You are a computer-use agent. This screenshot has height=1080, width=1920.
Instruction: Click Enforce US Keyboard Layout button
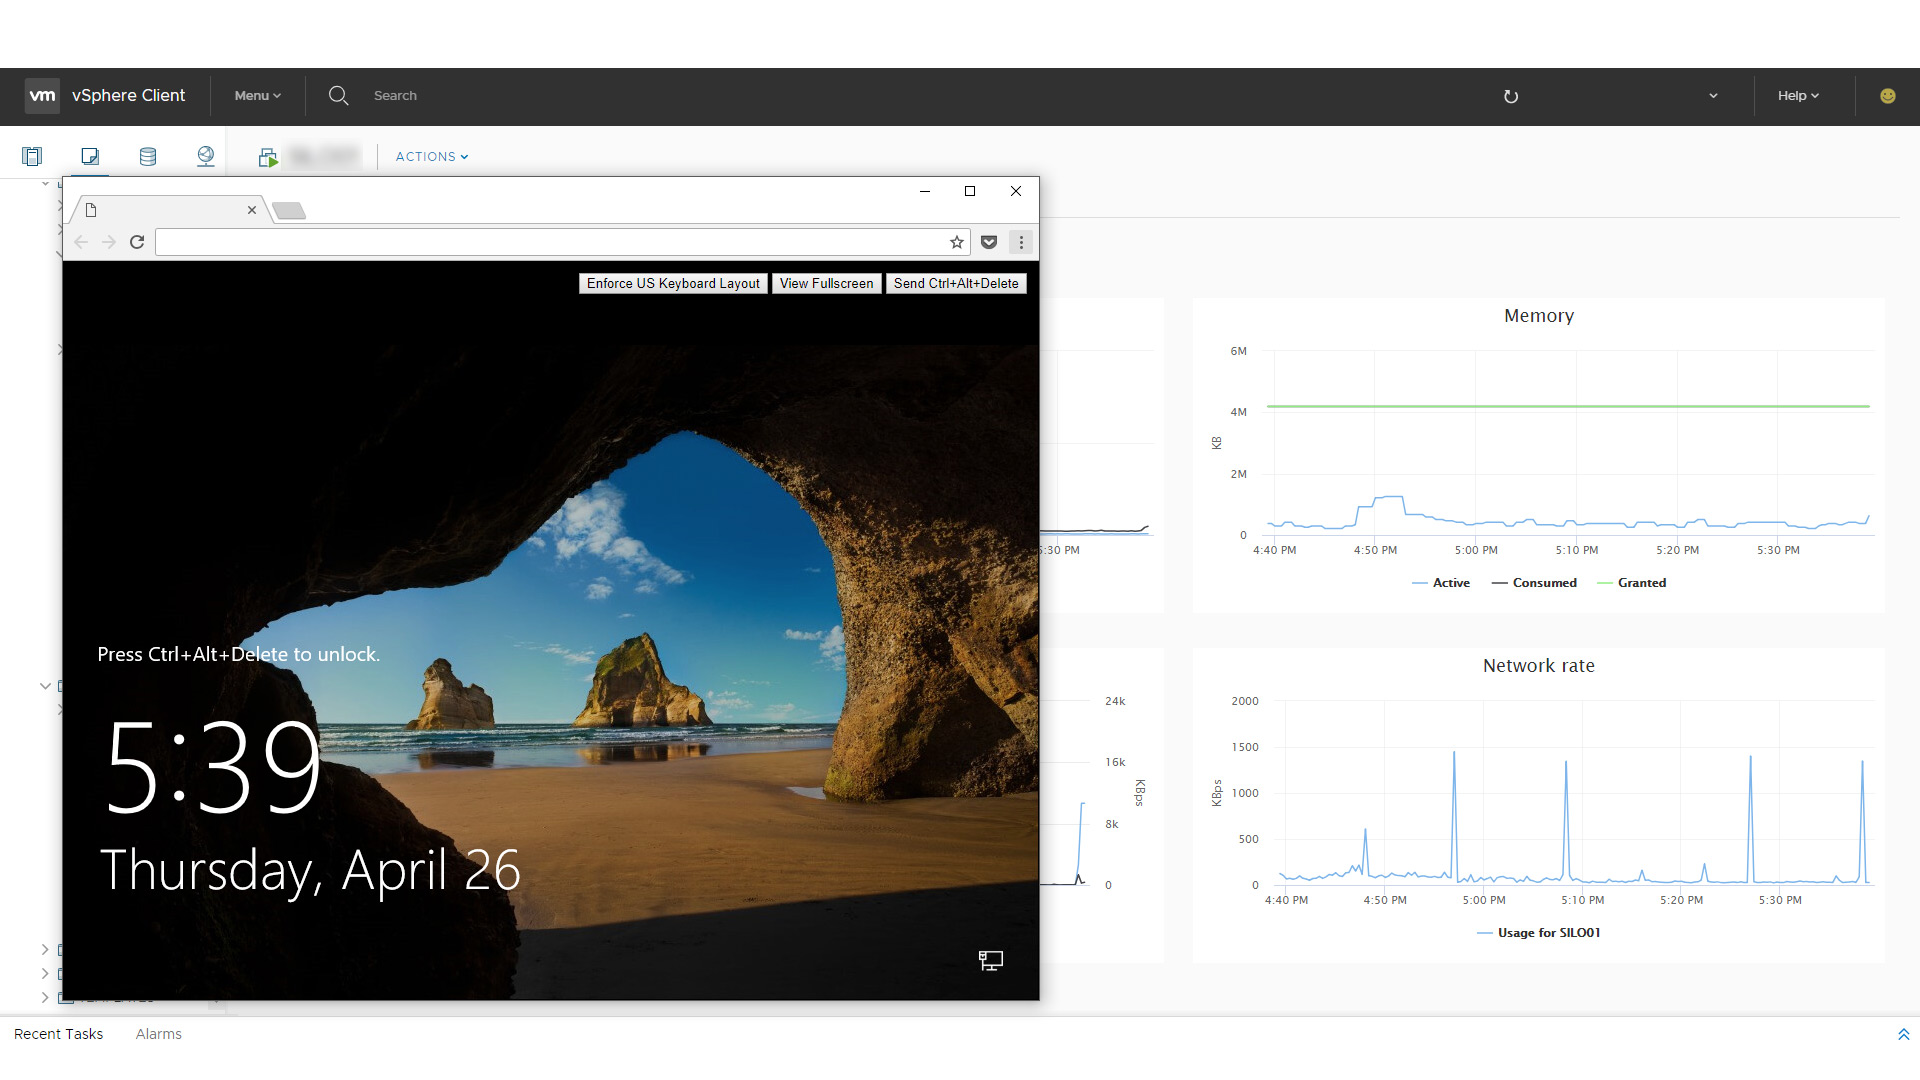point(673,284)
